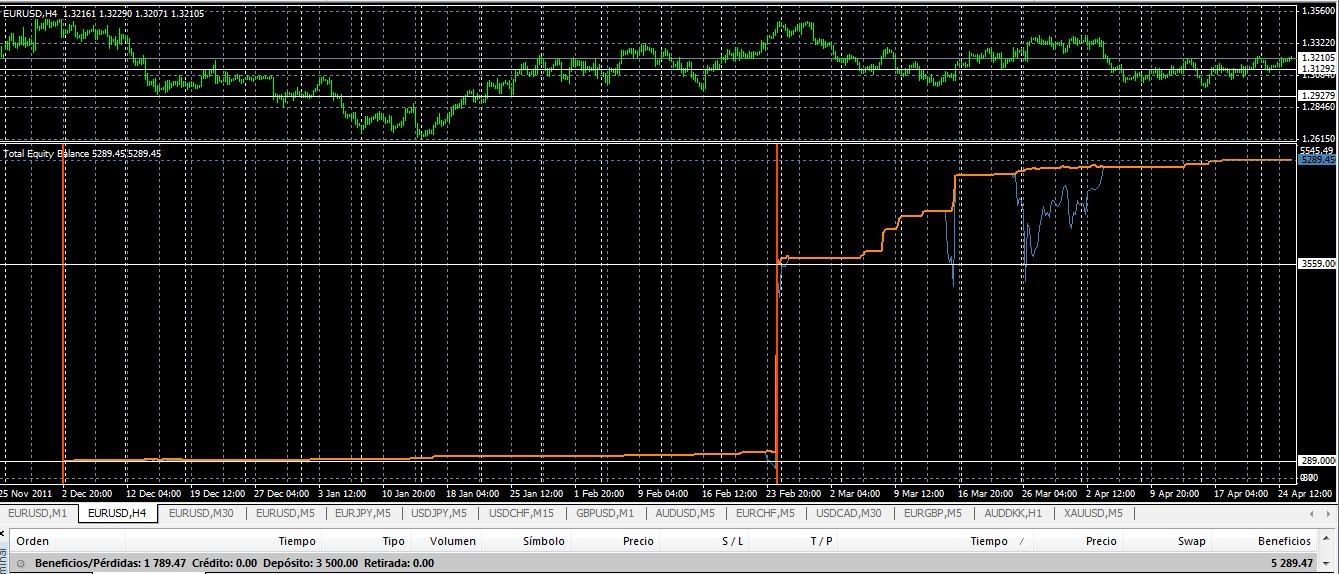
Task: Open the EURJPY,M5 chart tab
Action: 364,513
